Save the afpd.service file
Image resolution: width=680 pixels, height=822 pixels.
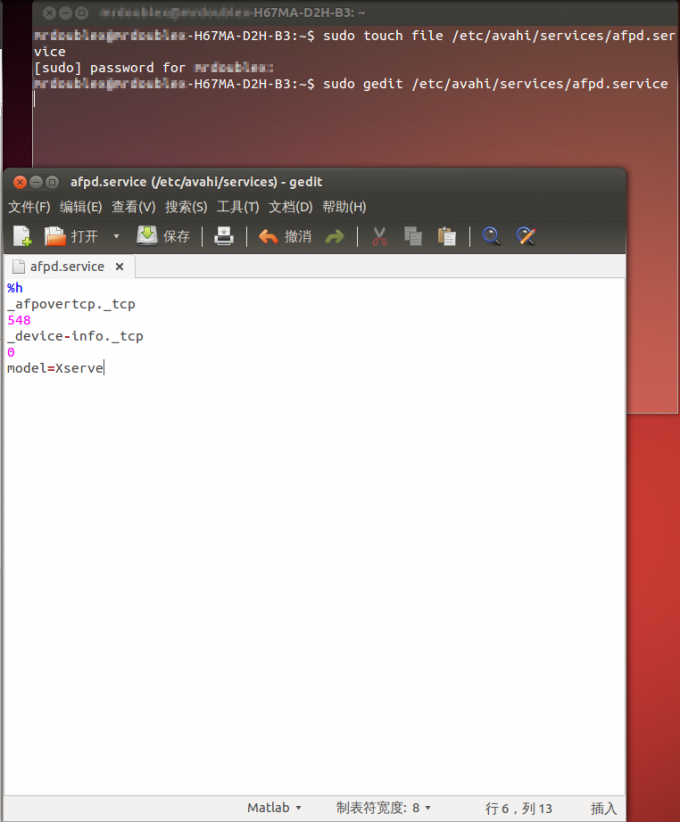pos(164,236)
